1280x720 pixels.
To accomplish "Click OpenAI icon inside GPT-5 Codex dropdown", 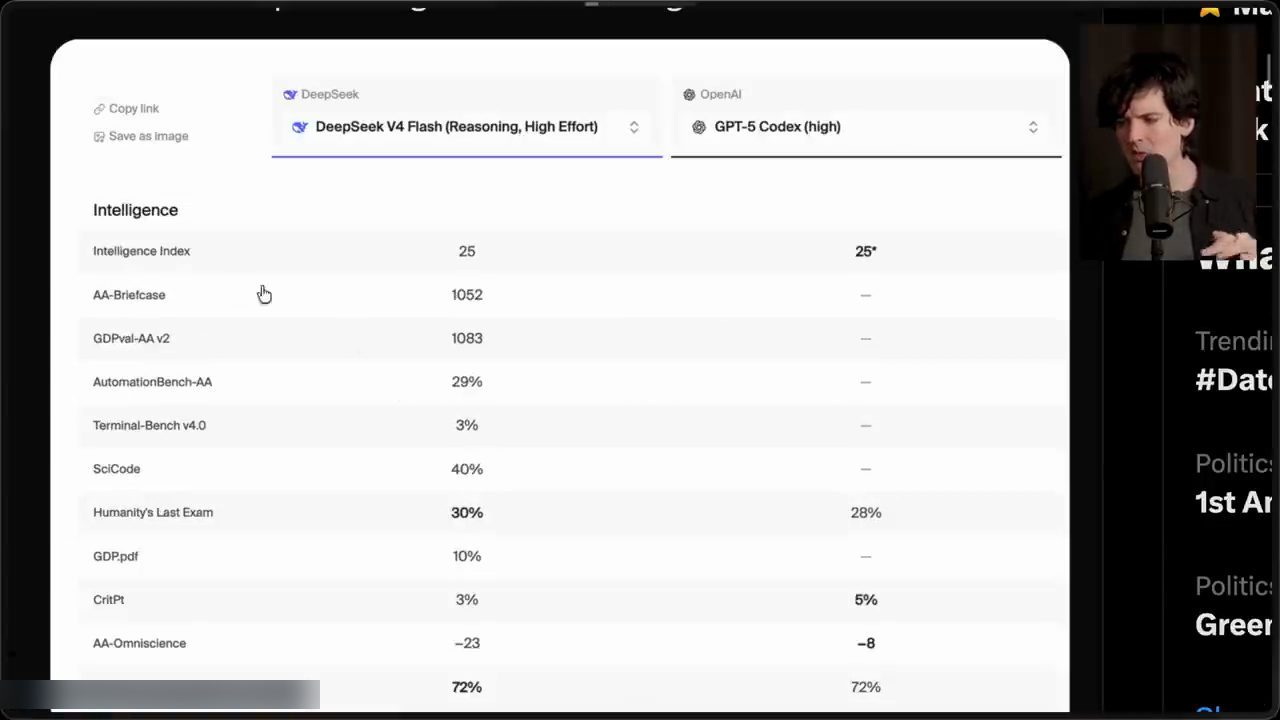I will (699, 127).
